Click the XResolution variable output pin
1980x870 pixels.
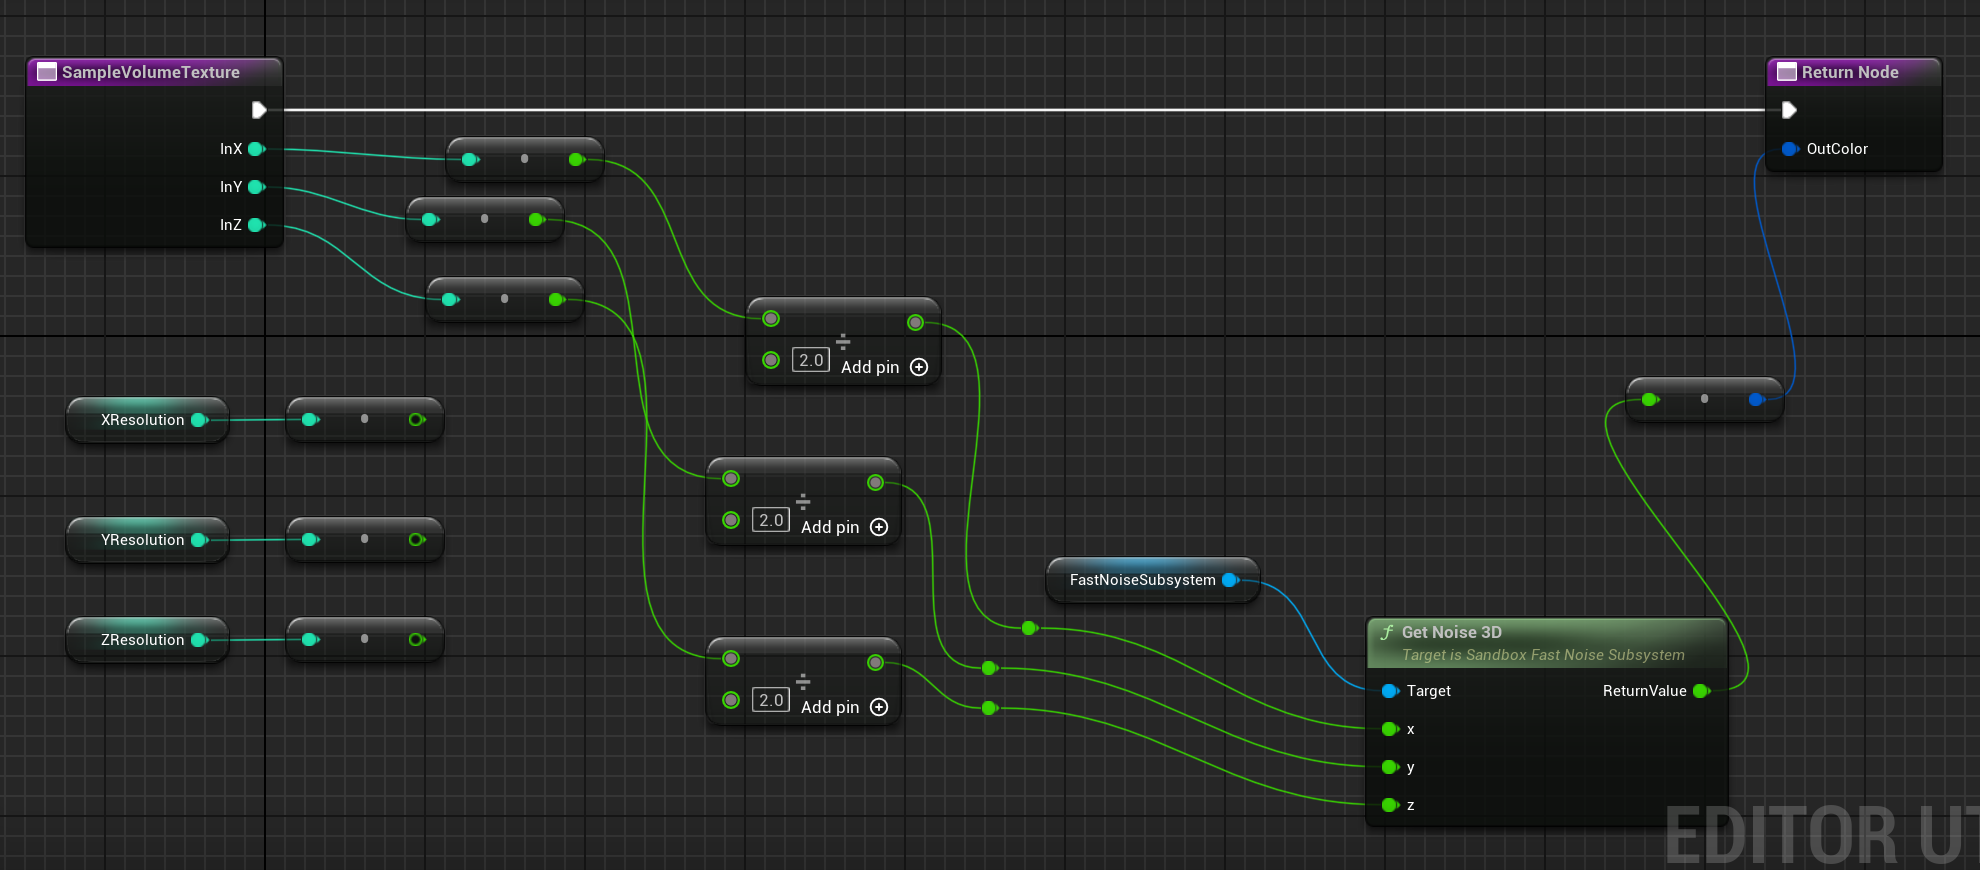(199, 420)
